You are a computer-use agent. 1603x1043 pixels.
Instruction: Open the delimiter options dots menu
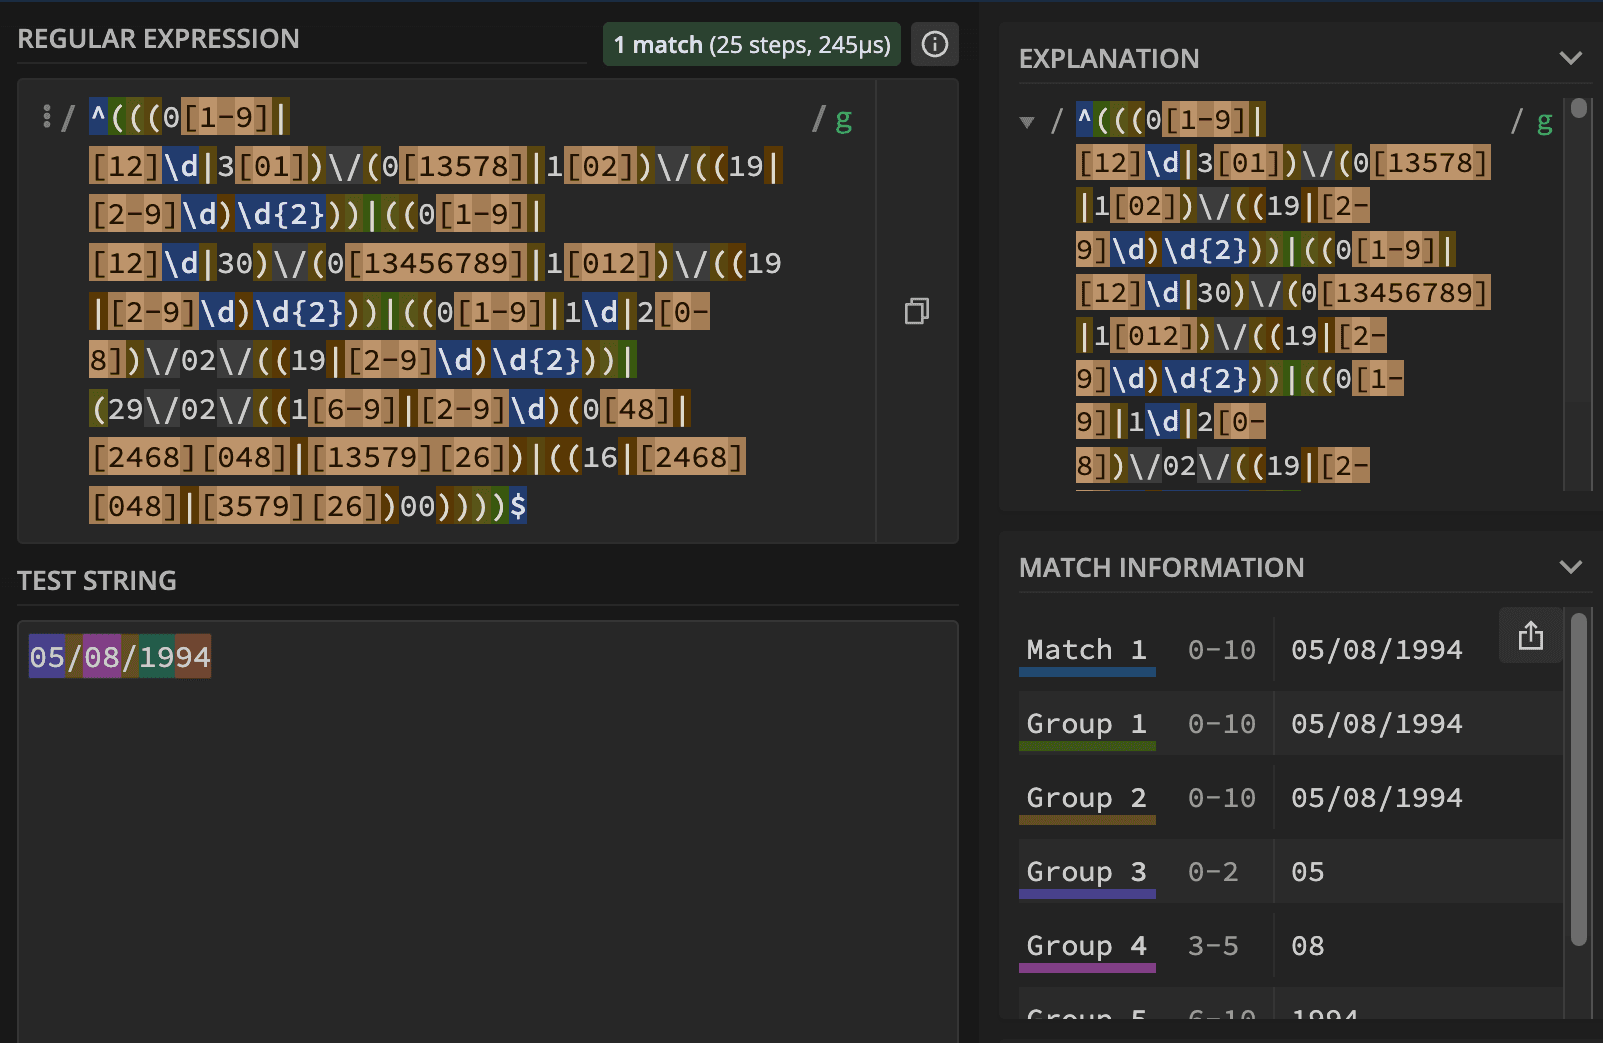pyautogui.click(x=46, y=117)
